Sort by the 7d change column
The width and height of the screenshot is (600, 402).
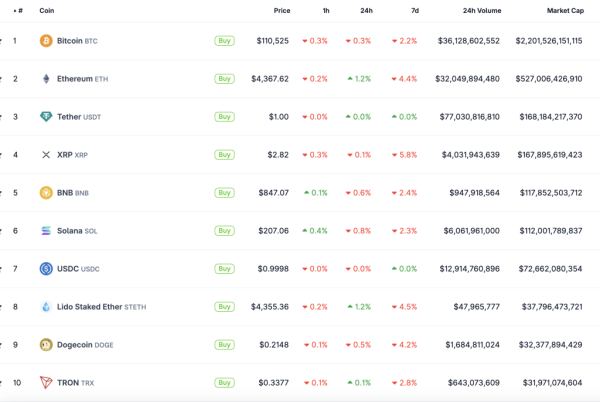pos(415,11)
